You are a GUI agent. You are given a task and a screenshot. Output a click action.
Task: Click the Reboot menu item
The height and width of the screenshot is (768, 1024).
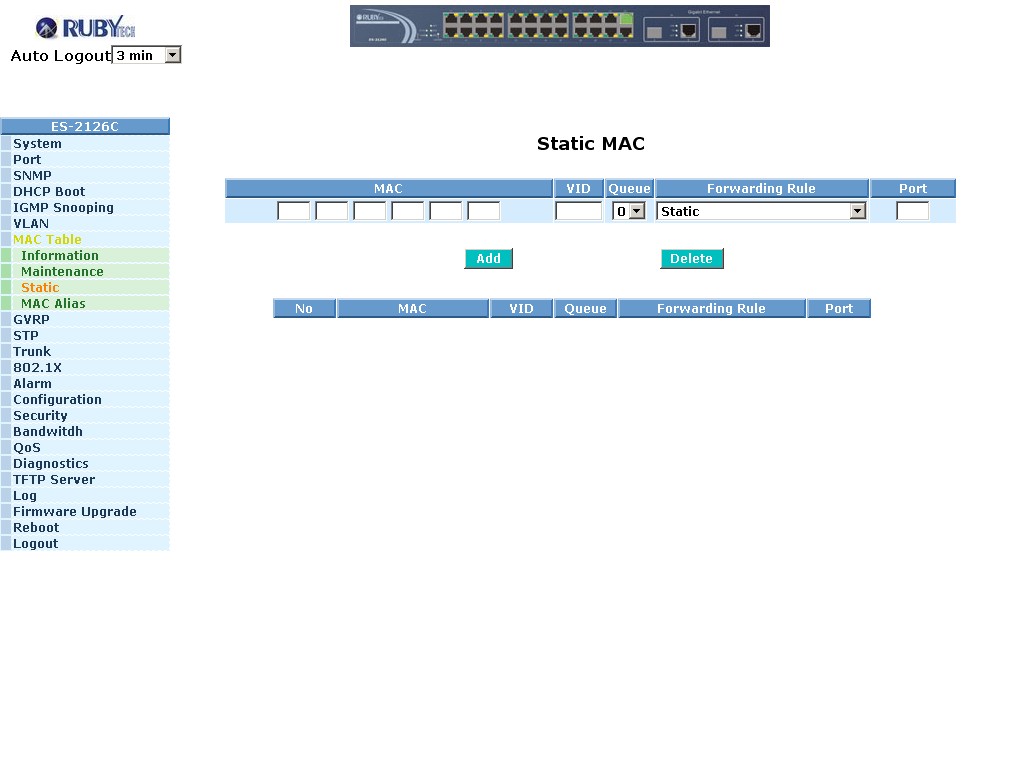tap(86, 528)
